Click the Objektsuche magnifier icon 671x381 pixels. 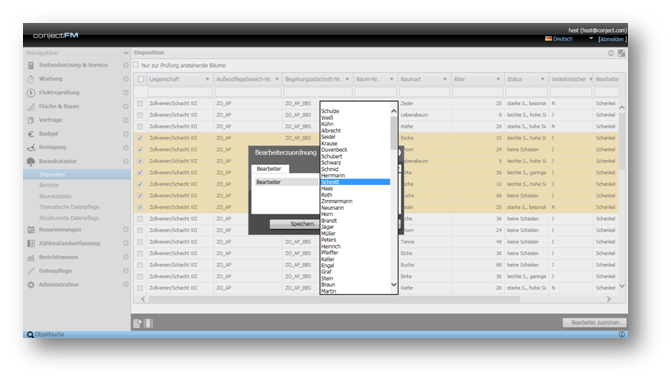(x=30, y=334)
